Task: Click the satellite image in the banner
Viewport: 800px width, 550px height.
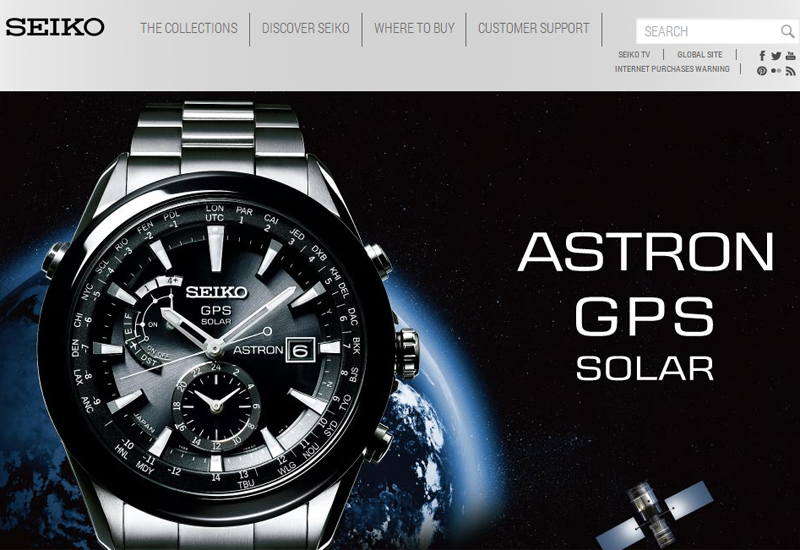Action: coord(655,513)
